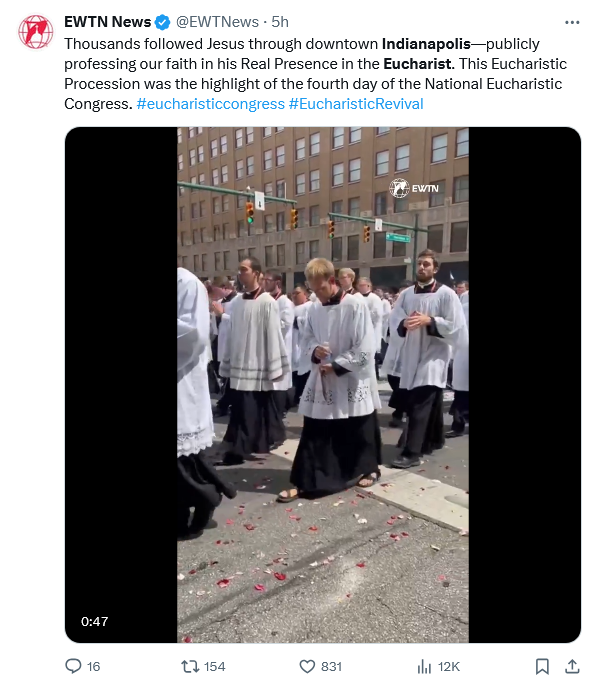Click the 831 likes count
The width and height of the screenshot is (598, 688).
331,666
